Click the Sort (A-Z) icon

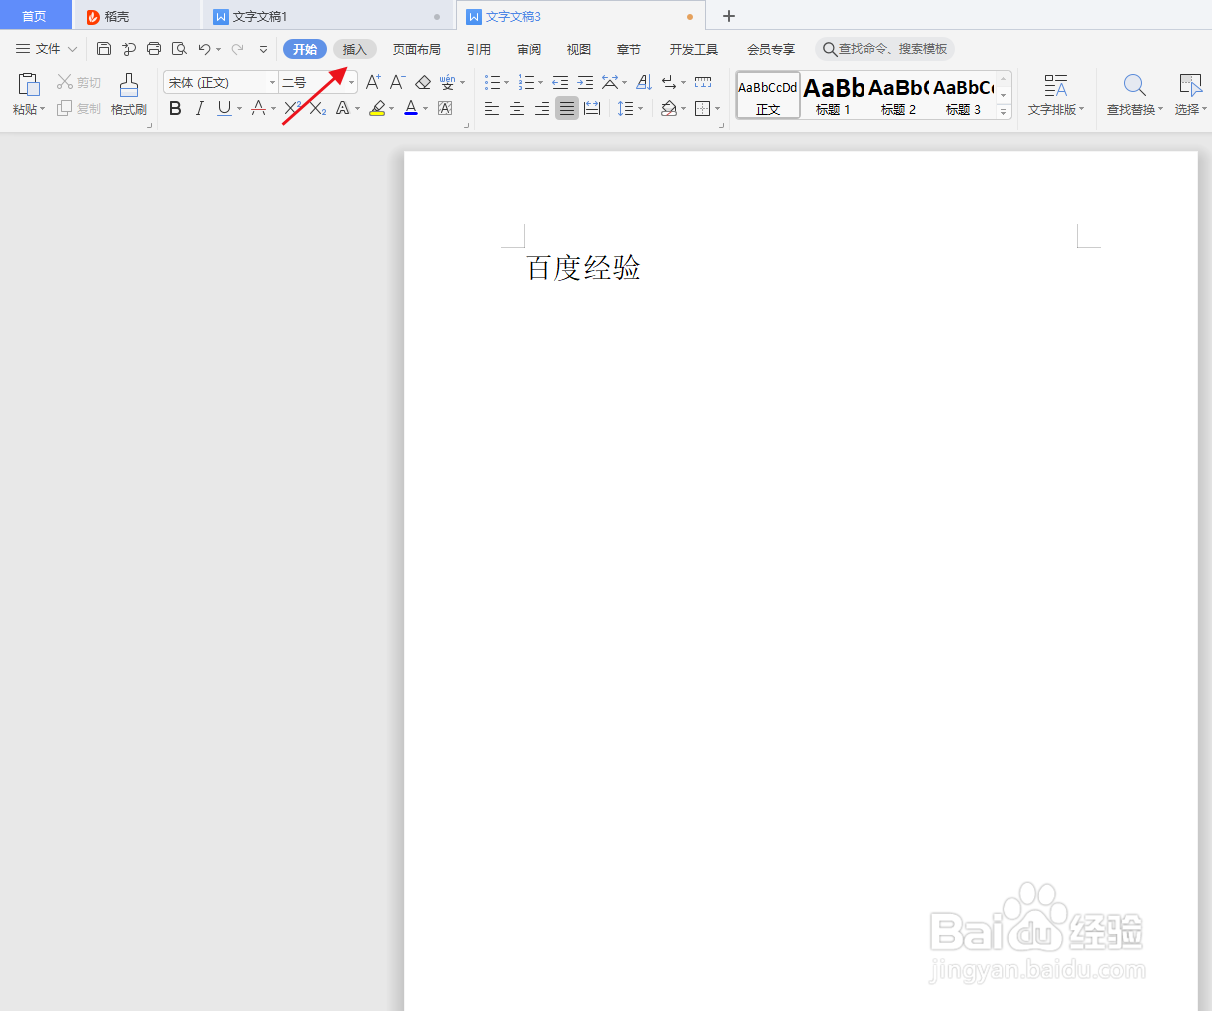coord(644,82)
